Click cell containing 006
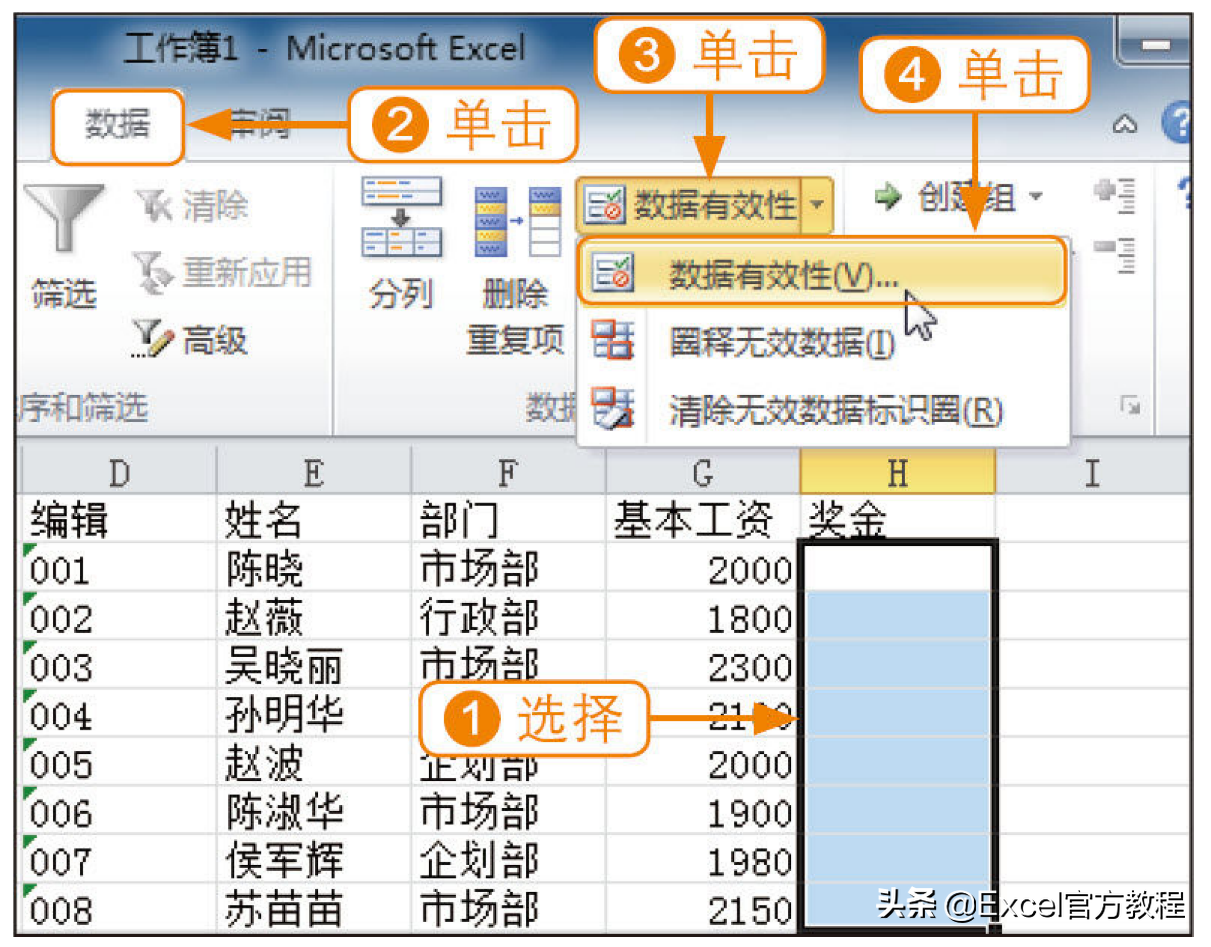 point(119,812)
